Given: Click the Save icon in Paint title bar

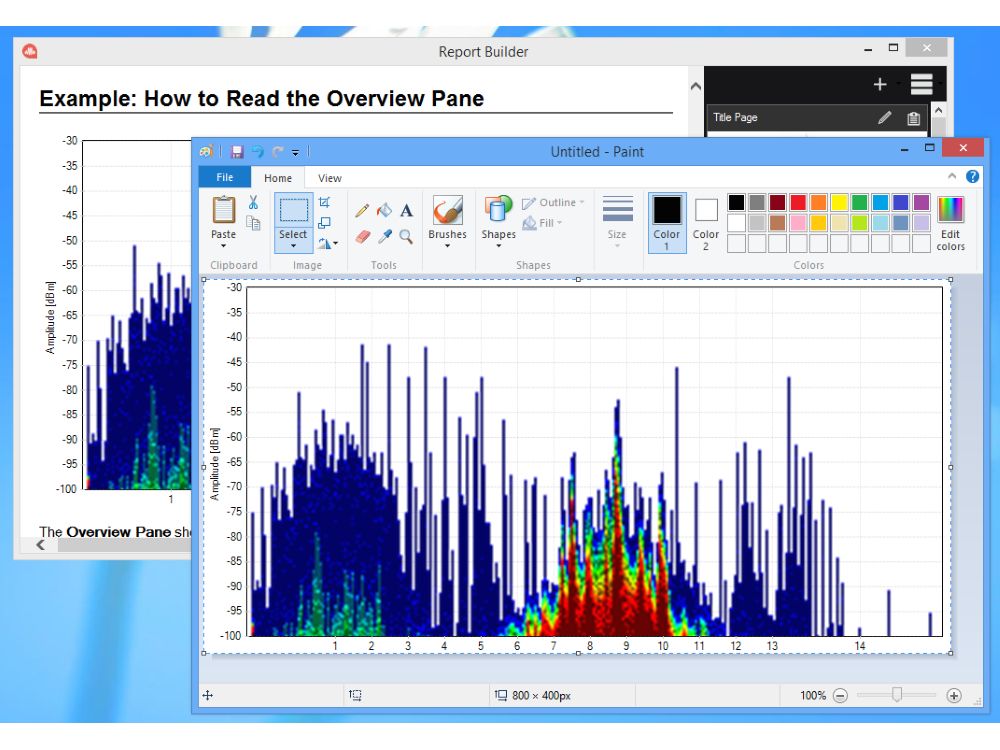Looking at the screenshot, I should [237, 152].
